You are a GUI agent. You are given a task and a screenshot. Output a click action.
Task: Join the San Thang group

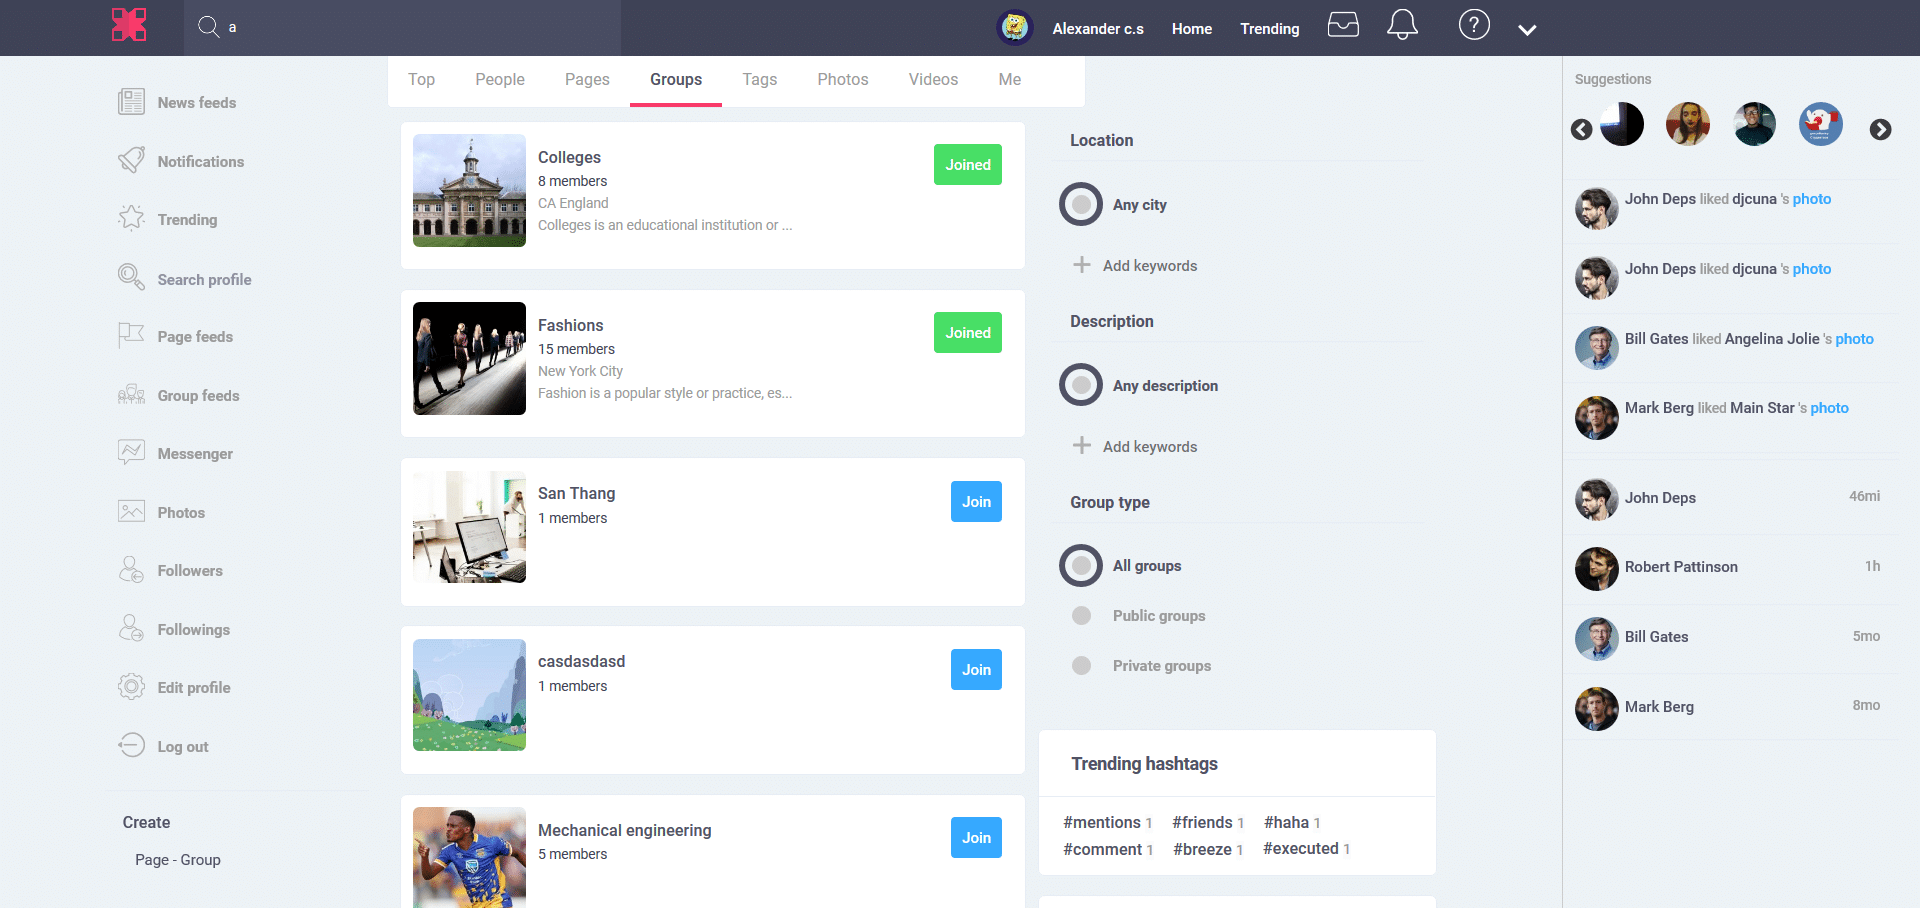[975, 501]
